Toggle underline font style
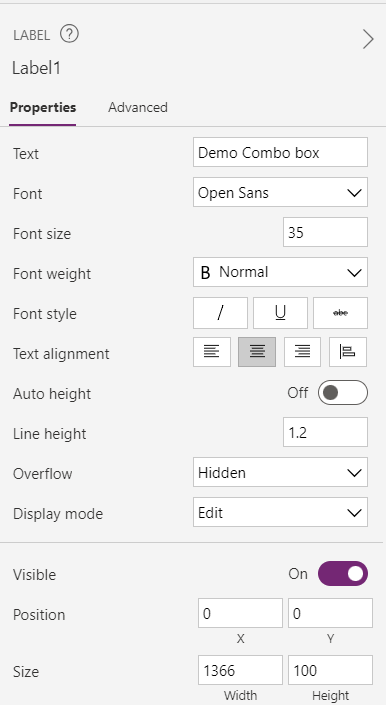Image resolution: width=386 pixels, height=705 pixels. click(x=280, y=312)
